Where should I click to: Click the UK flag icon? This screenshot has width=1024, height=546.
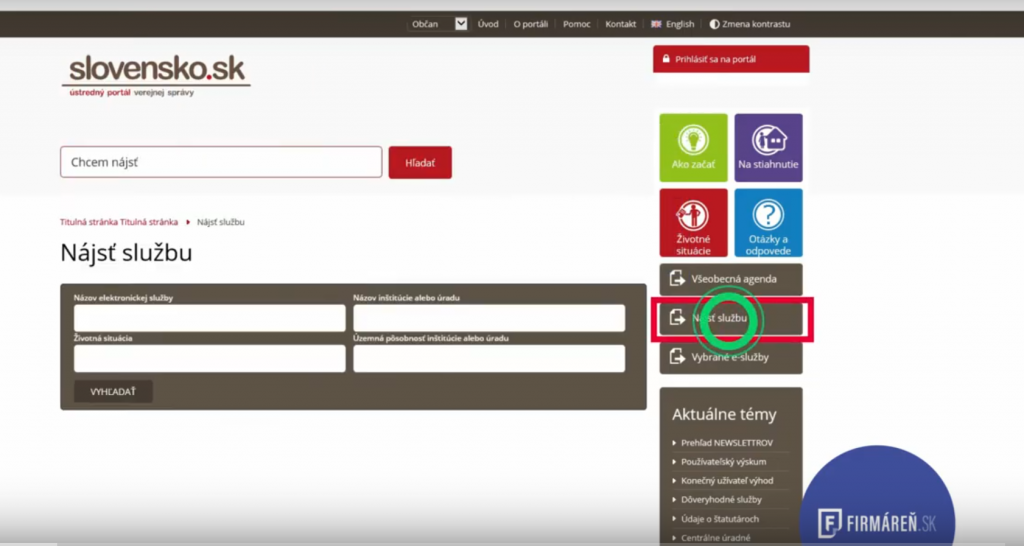[656, 24]
